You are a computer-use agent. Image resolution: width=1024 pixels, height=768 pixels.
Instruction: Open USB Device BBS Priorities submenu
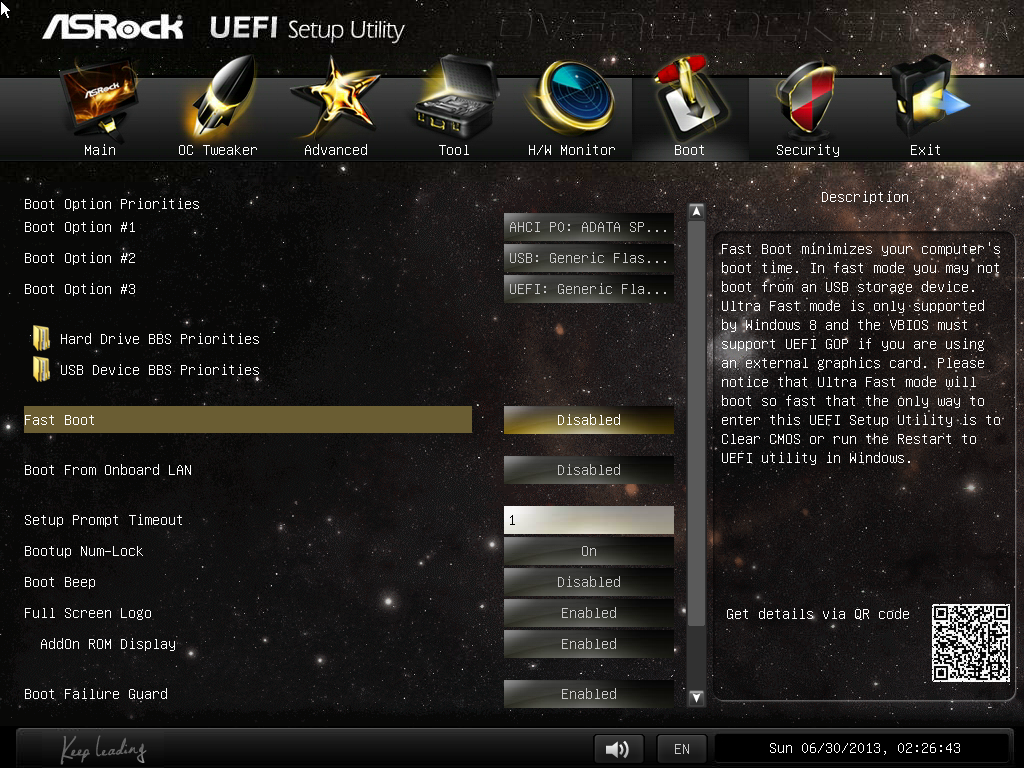159,370
